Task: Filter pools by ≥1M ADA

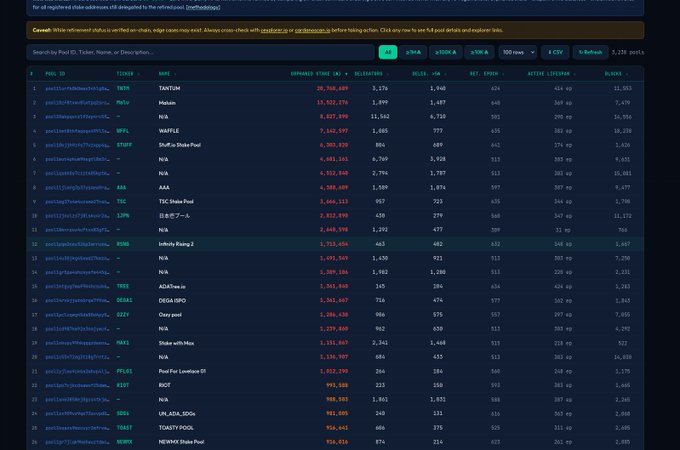Action: pyautogui.click(x=413, y=52)
